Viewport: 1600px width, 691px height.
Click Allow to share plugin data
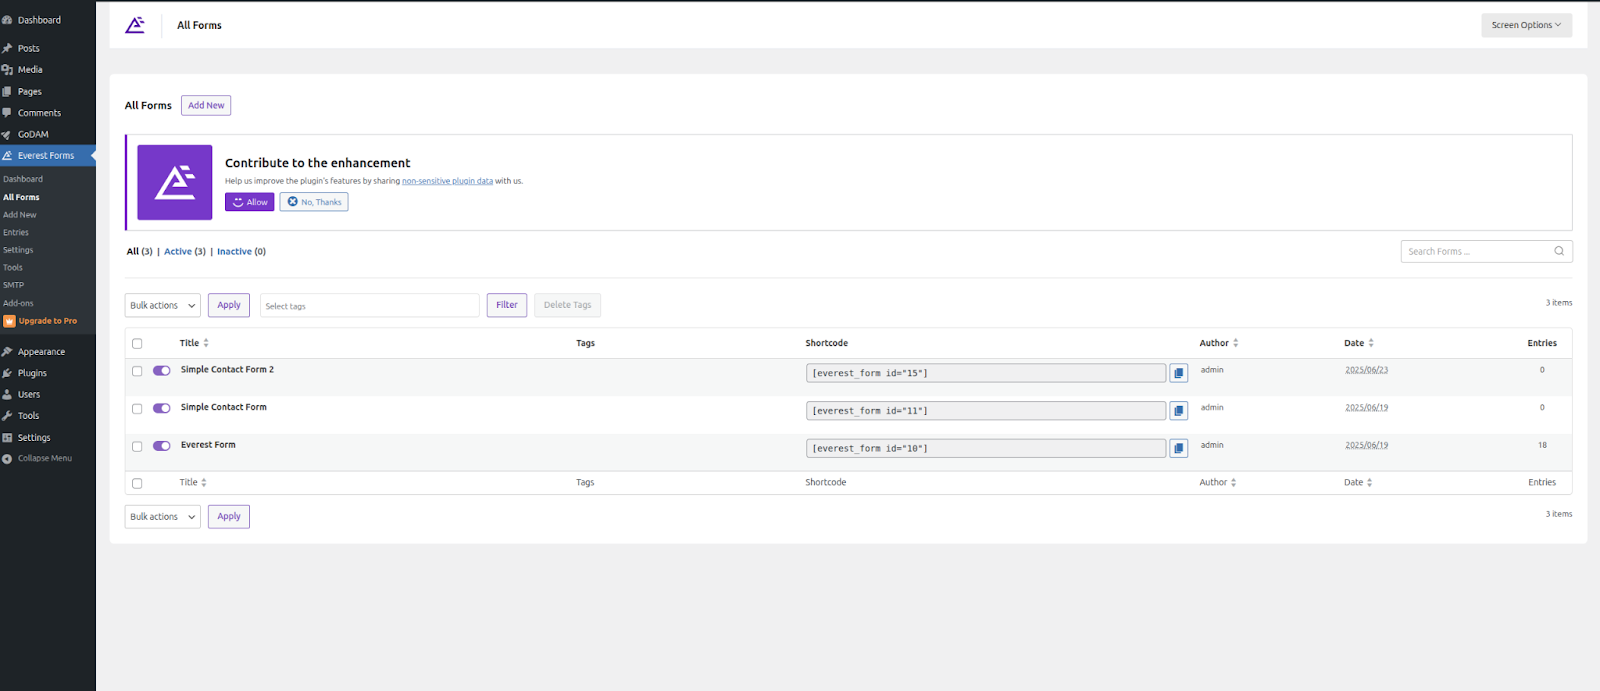(x=250, y=202)
